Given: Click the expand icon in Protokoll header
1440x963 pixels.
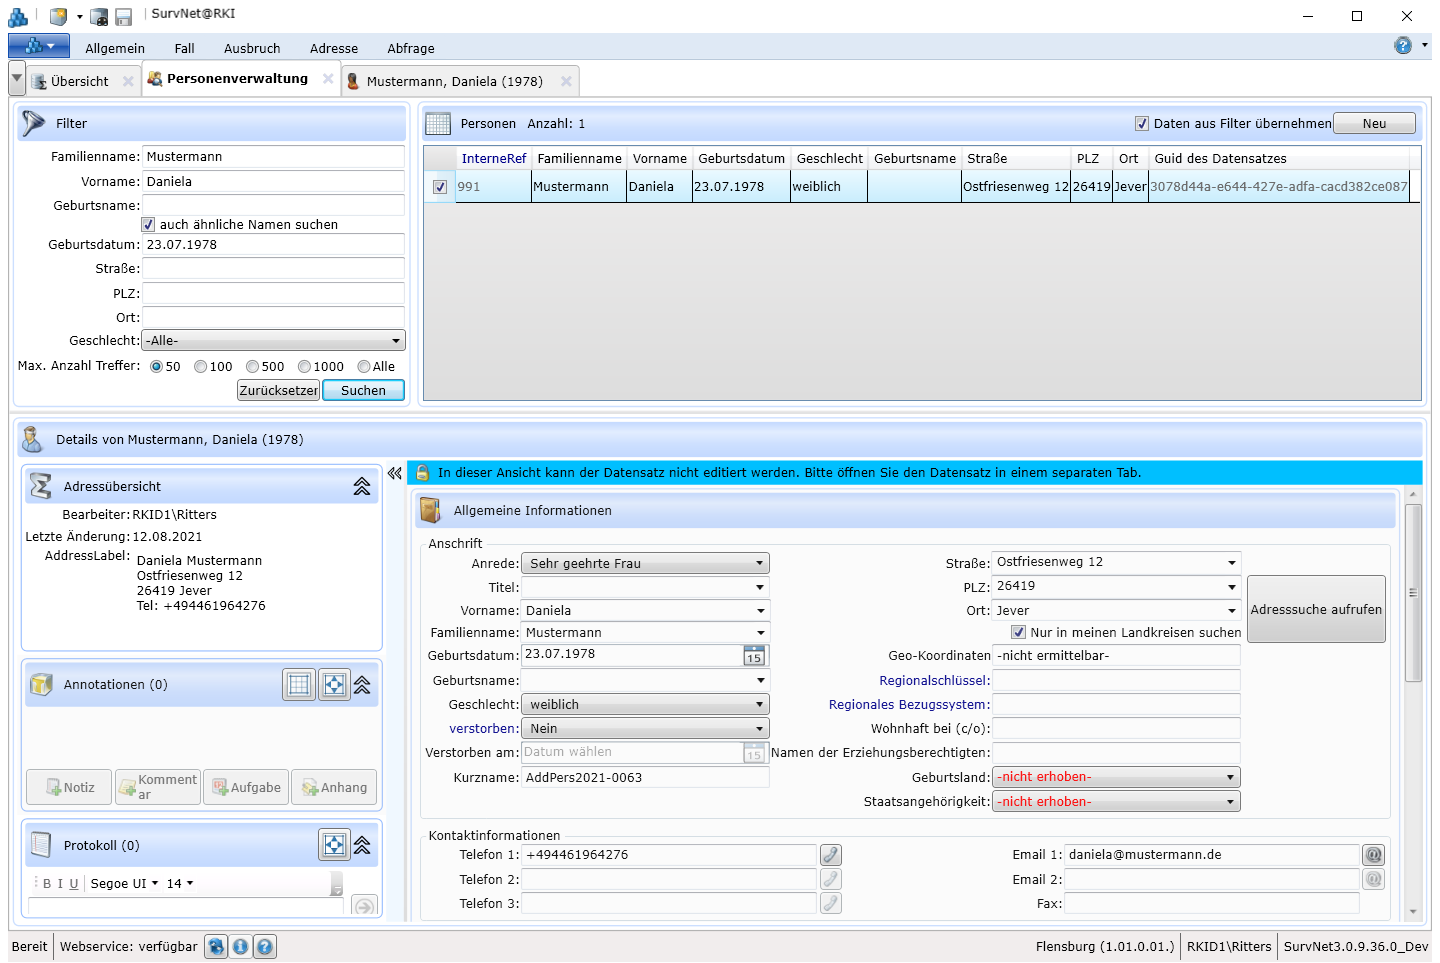Looking at the screenshot, I should coord(334,845).
